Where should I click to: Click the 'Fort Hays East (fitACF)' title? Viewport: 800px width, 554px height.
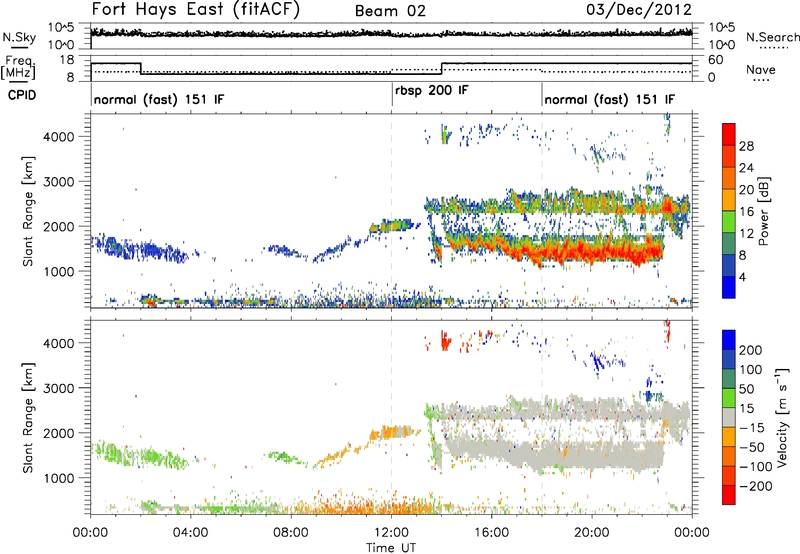tap(196, 10)
